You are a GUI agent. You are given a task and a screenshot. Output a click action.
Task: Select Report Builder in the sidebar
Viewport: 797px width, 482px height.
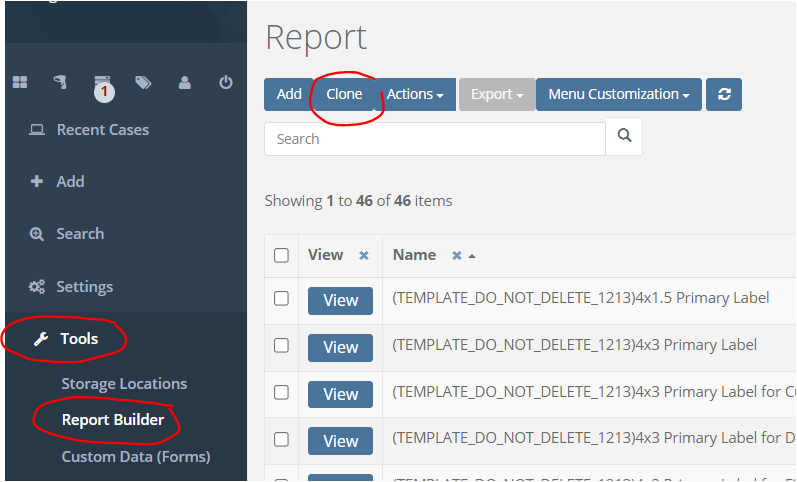pos(112,420)
